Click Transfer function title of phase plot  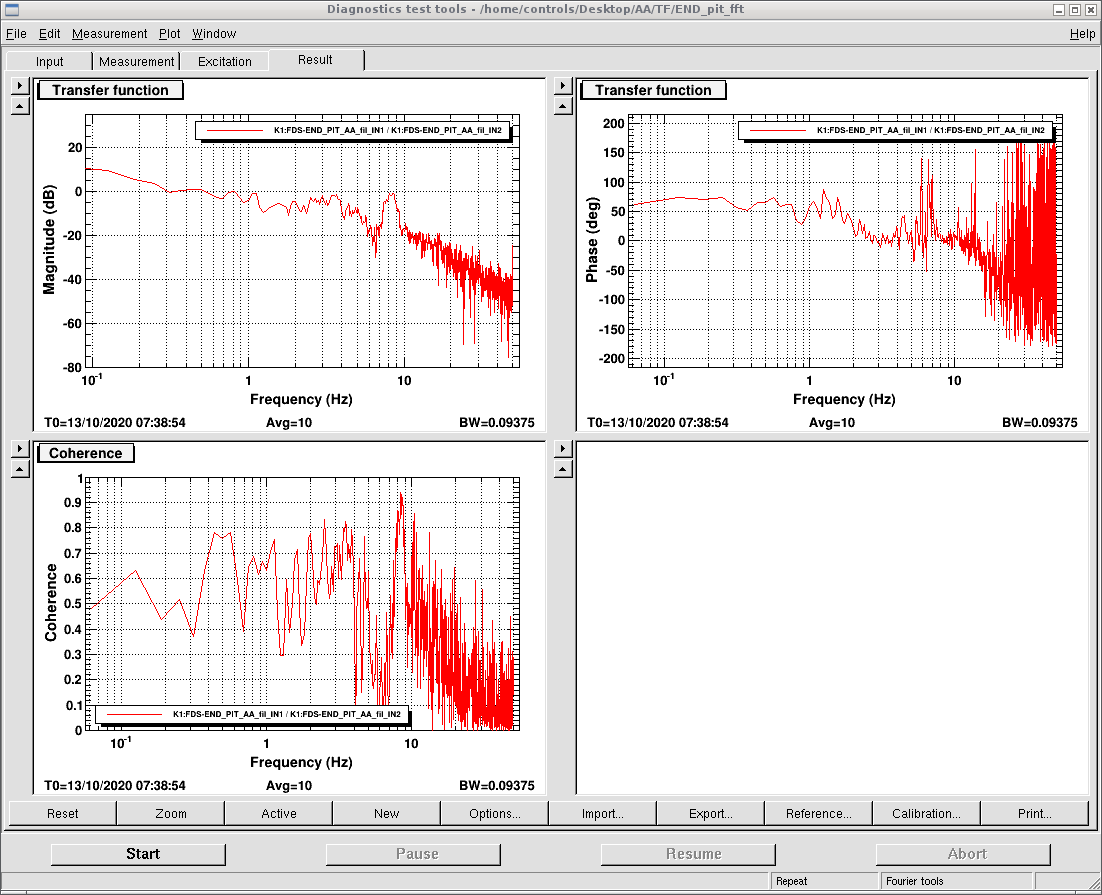pos(653,90)
